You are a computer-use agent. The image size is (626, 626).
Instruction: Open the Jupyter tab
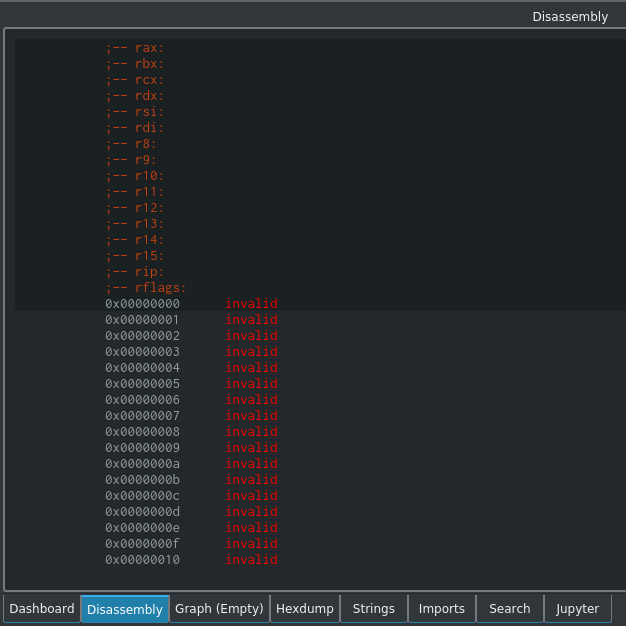(x=578, y=608)
